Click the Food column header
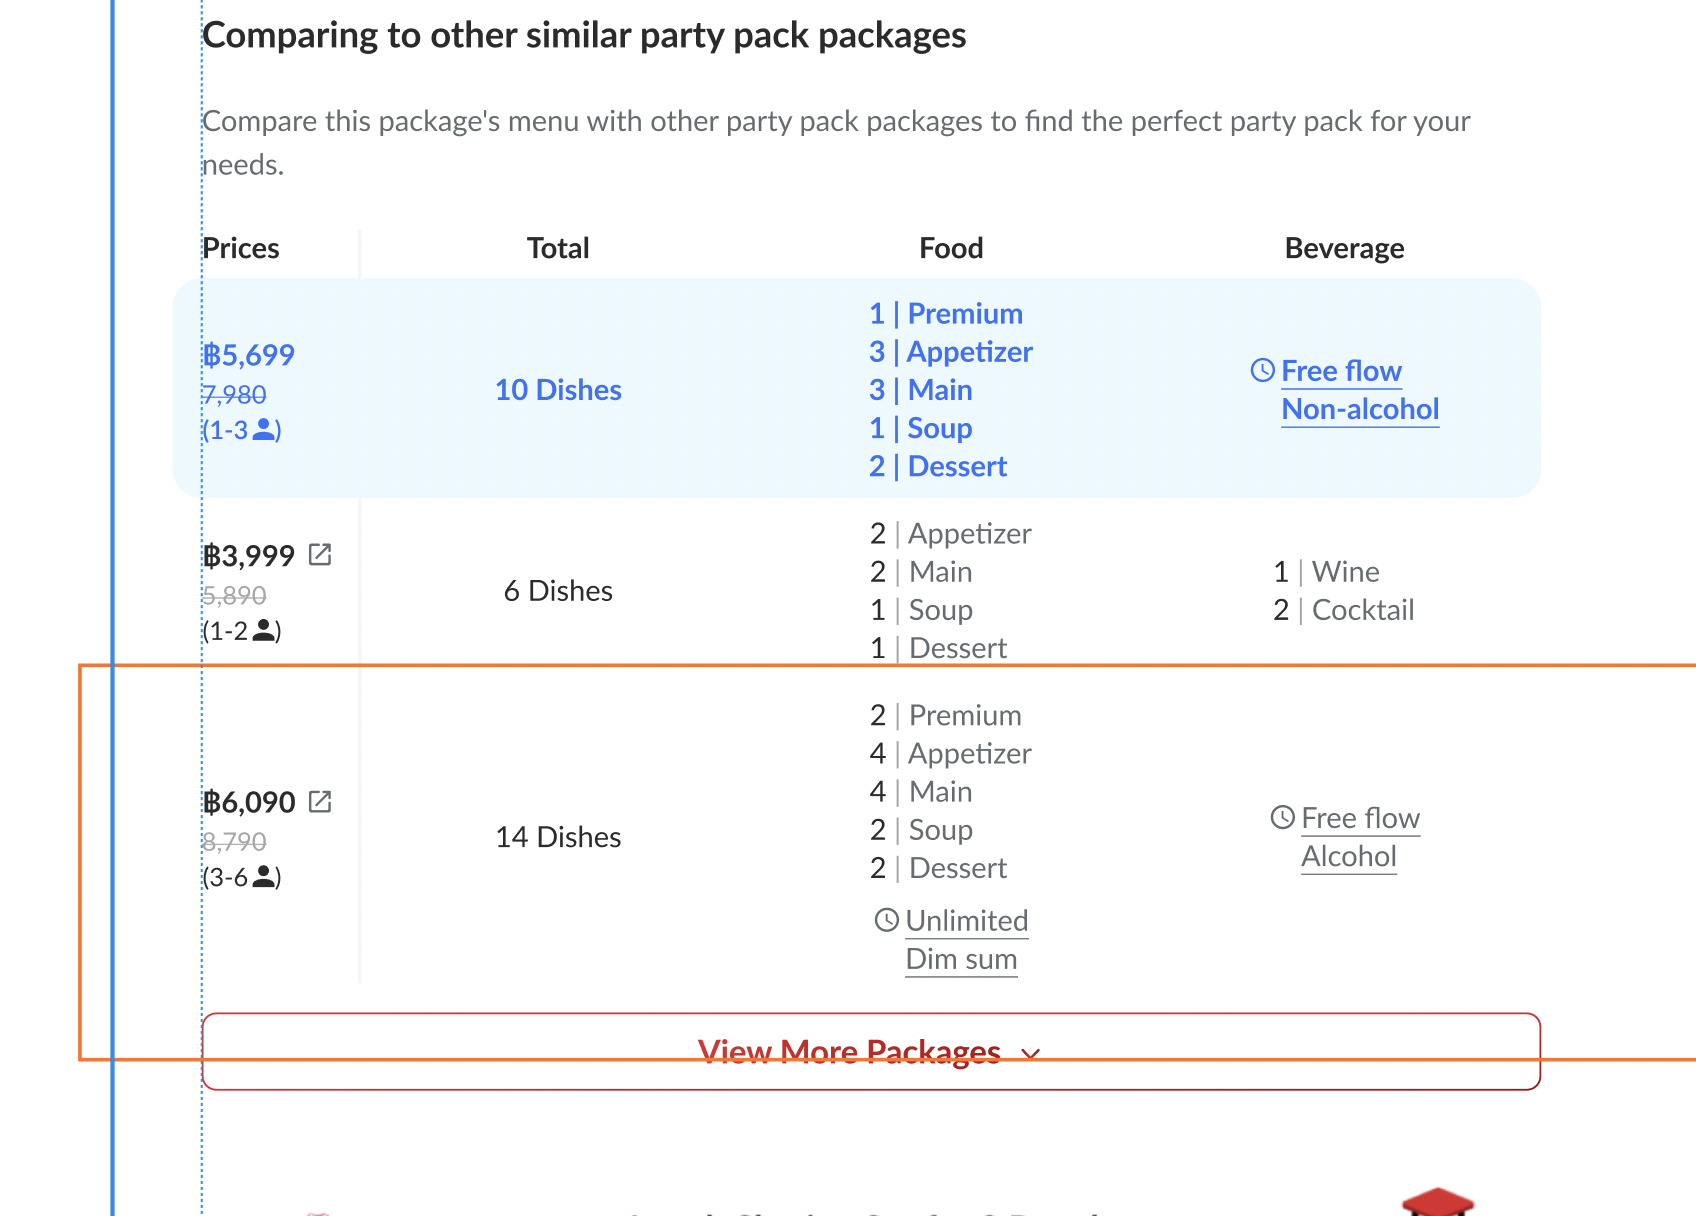This screenshot has height=1216, width=1696. 951,248
